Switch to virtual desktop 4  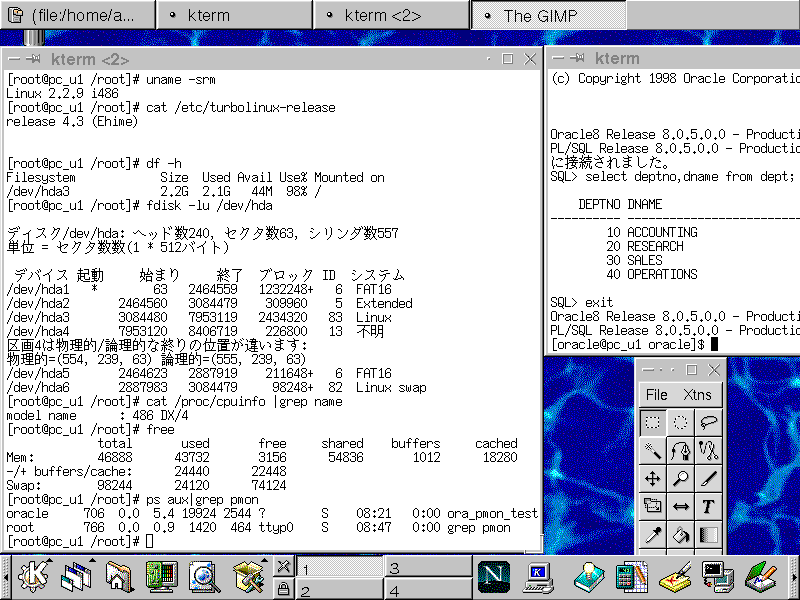click(429, 589)
